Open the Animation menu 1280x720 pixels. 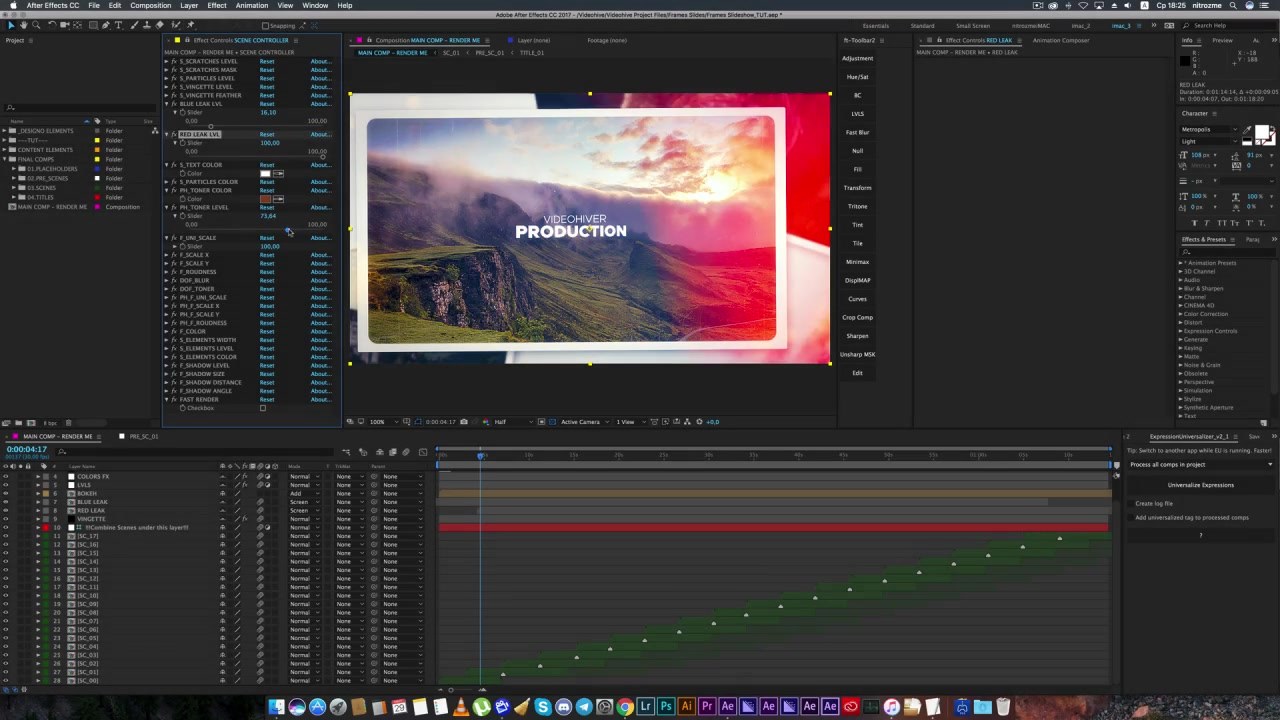tap(252, 5)
